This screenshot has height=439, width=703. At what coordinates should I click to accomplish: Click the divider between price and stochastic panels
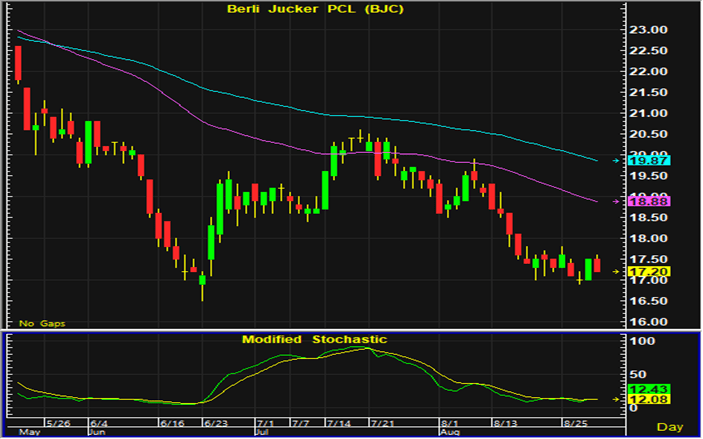click(x=350, y=331)
